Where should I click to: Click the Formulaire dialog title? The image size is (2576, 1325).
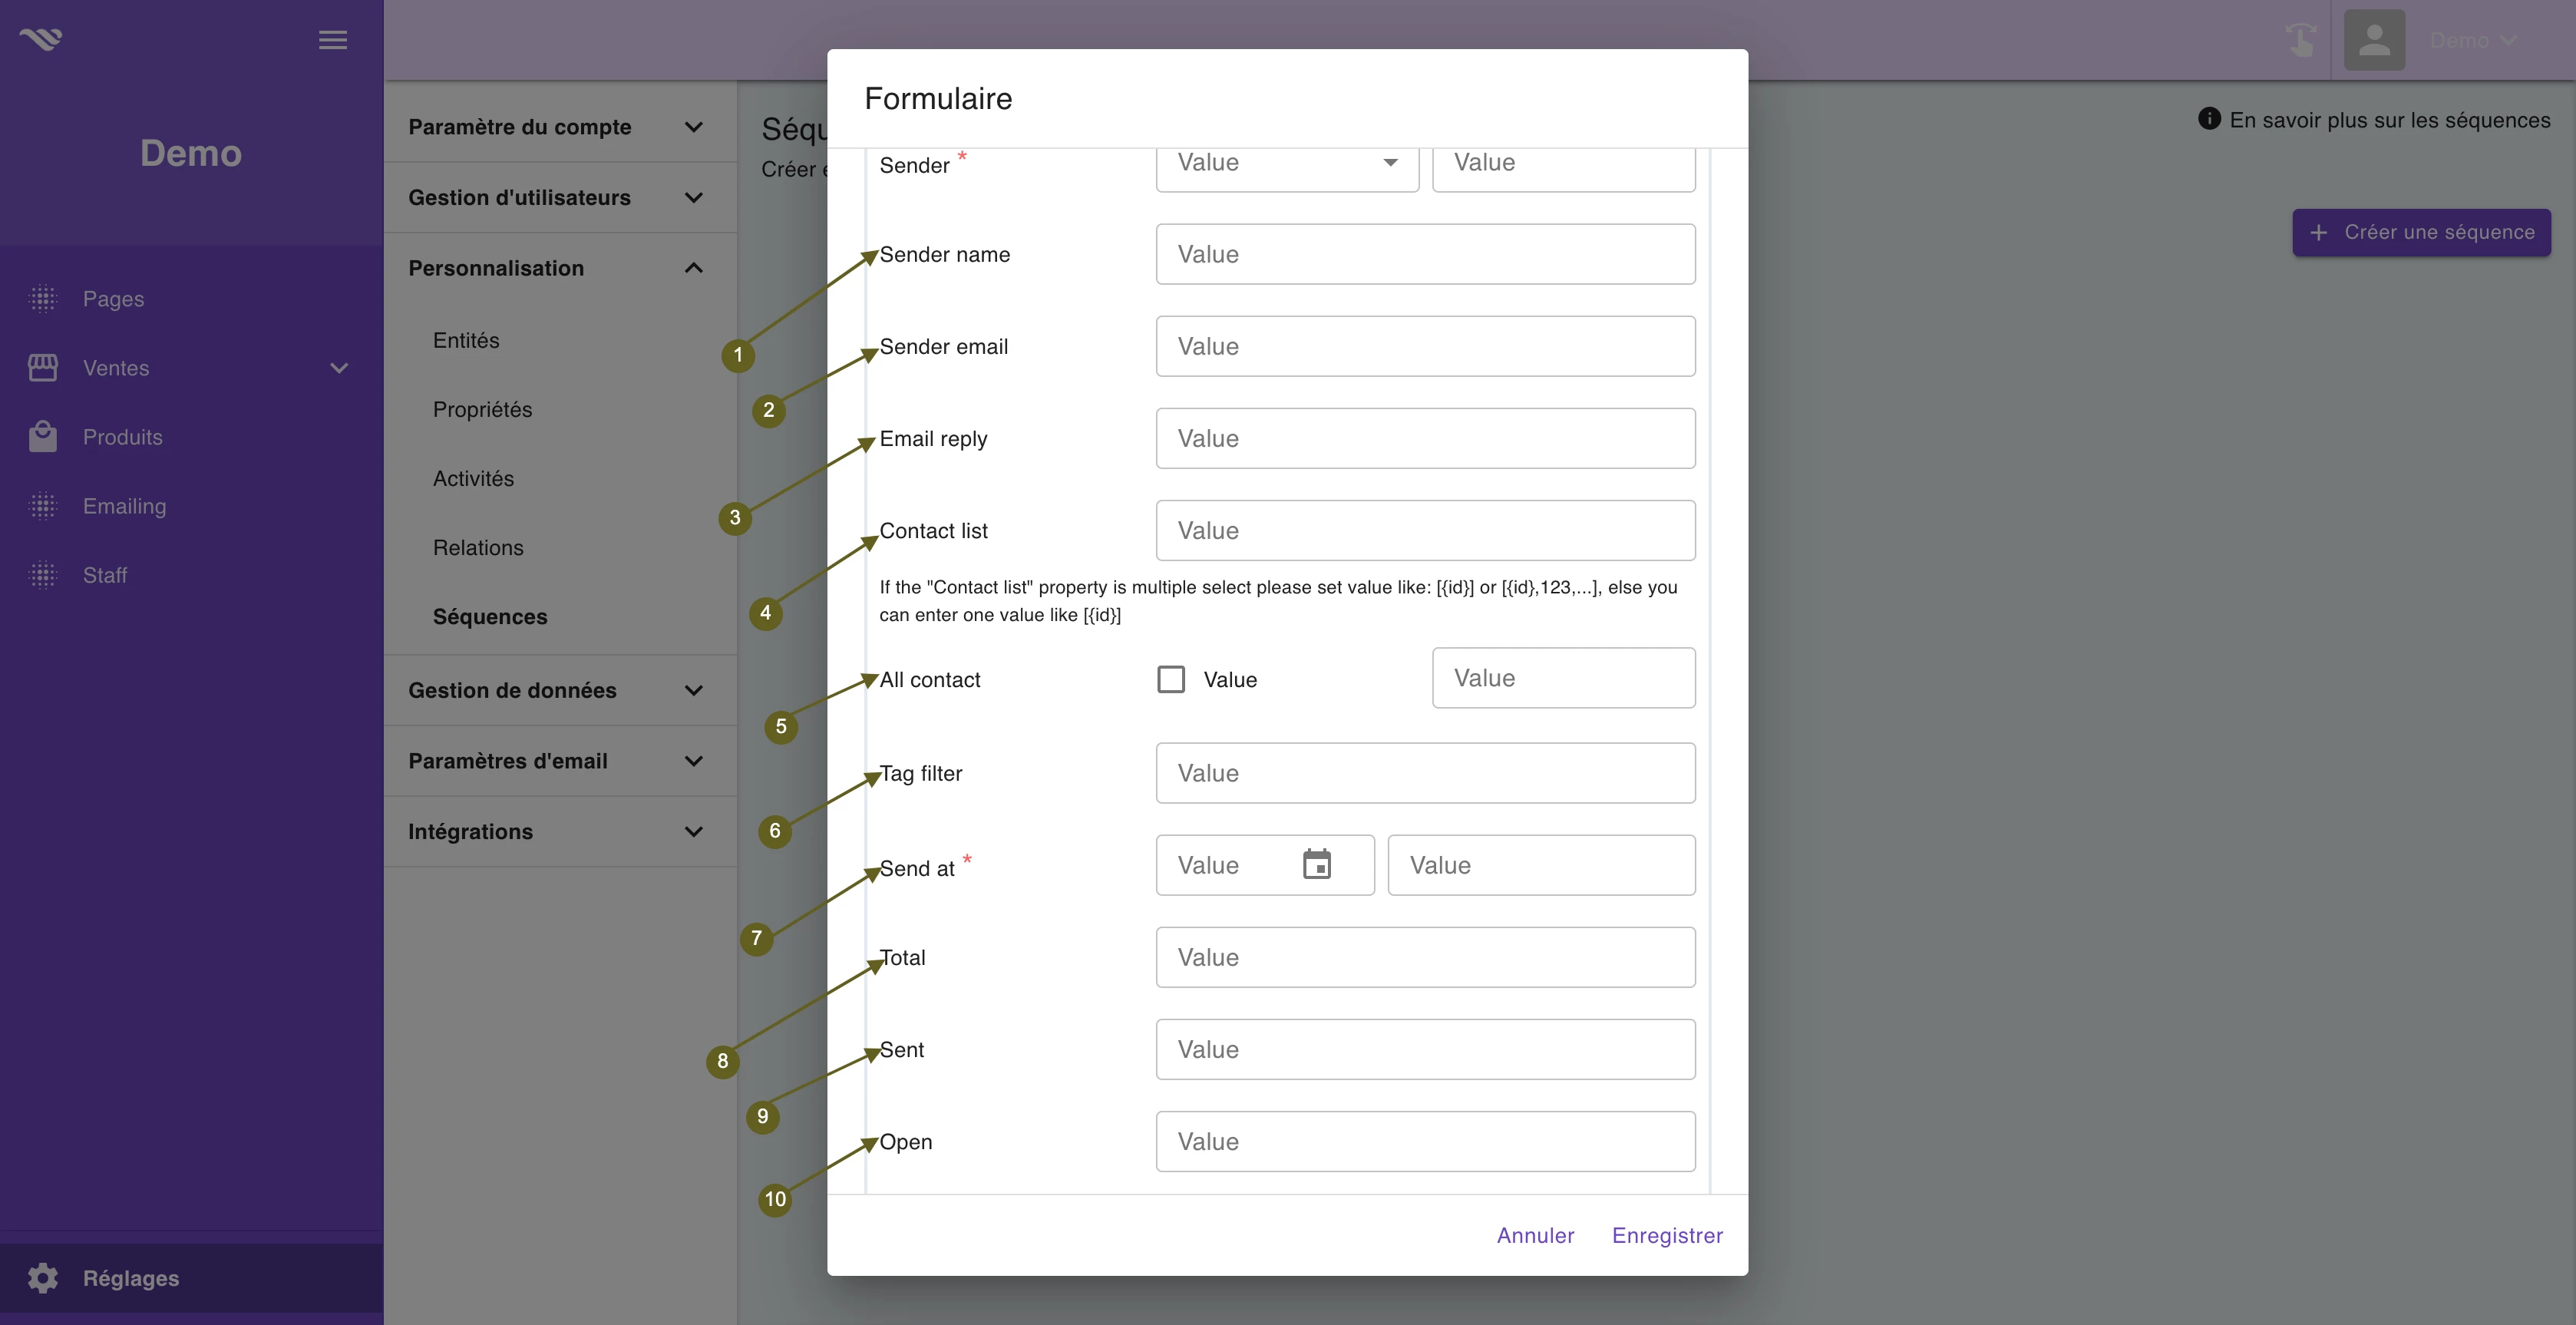(938, 98)
